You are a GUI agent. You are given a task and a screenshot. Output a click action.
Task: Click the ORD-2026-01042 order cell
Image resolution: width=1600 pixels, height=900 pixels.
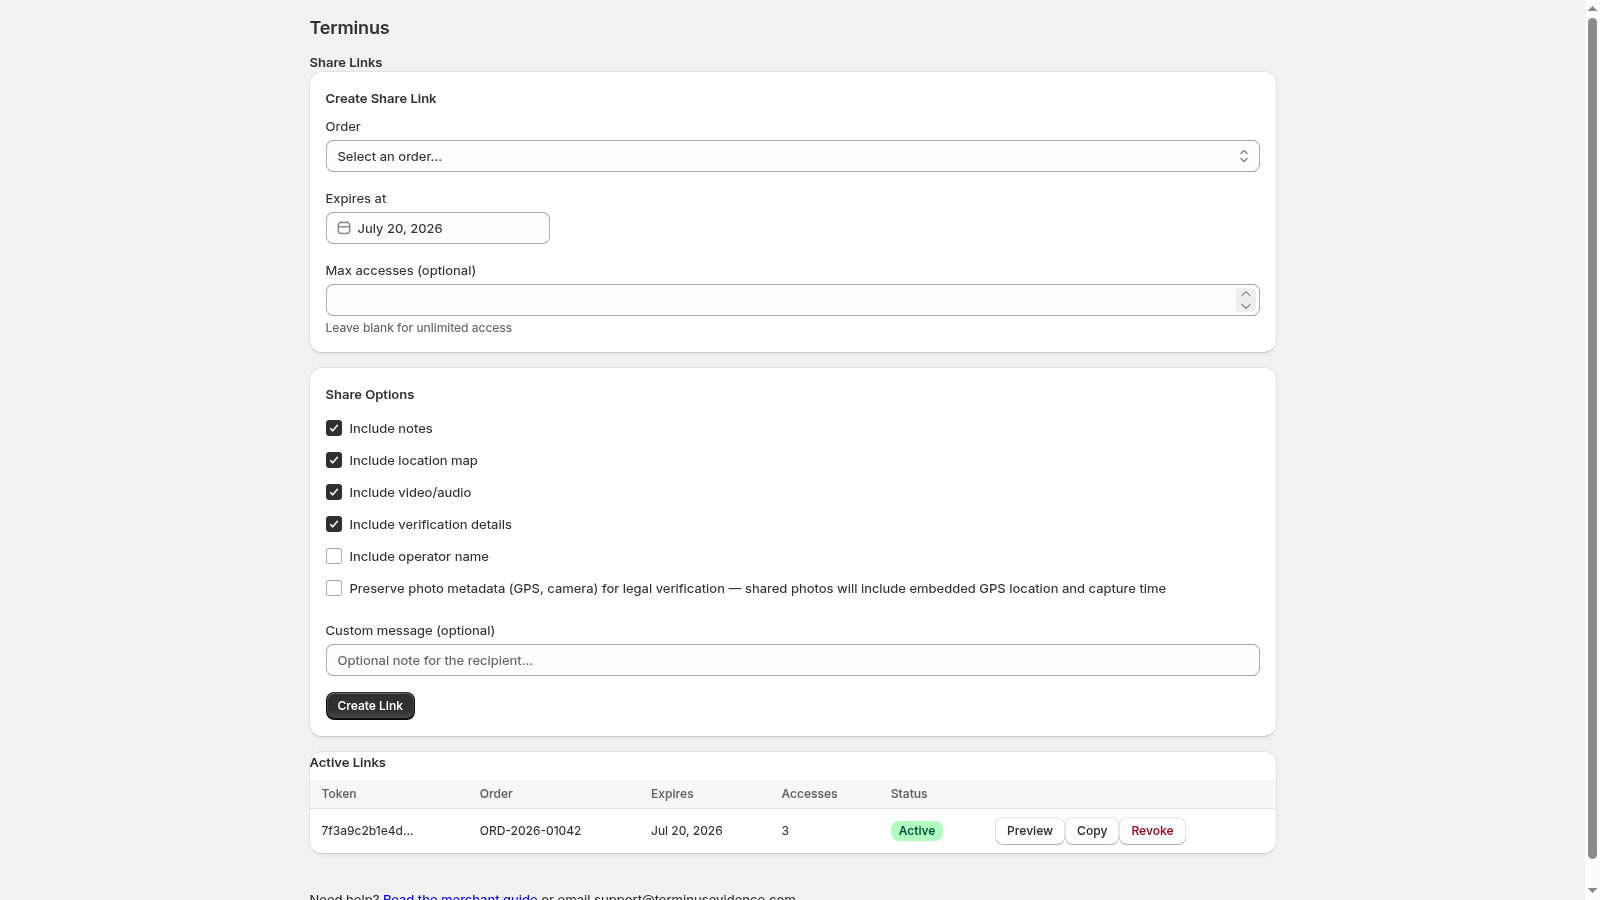pyautogui.click(x=530, y=831)
